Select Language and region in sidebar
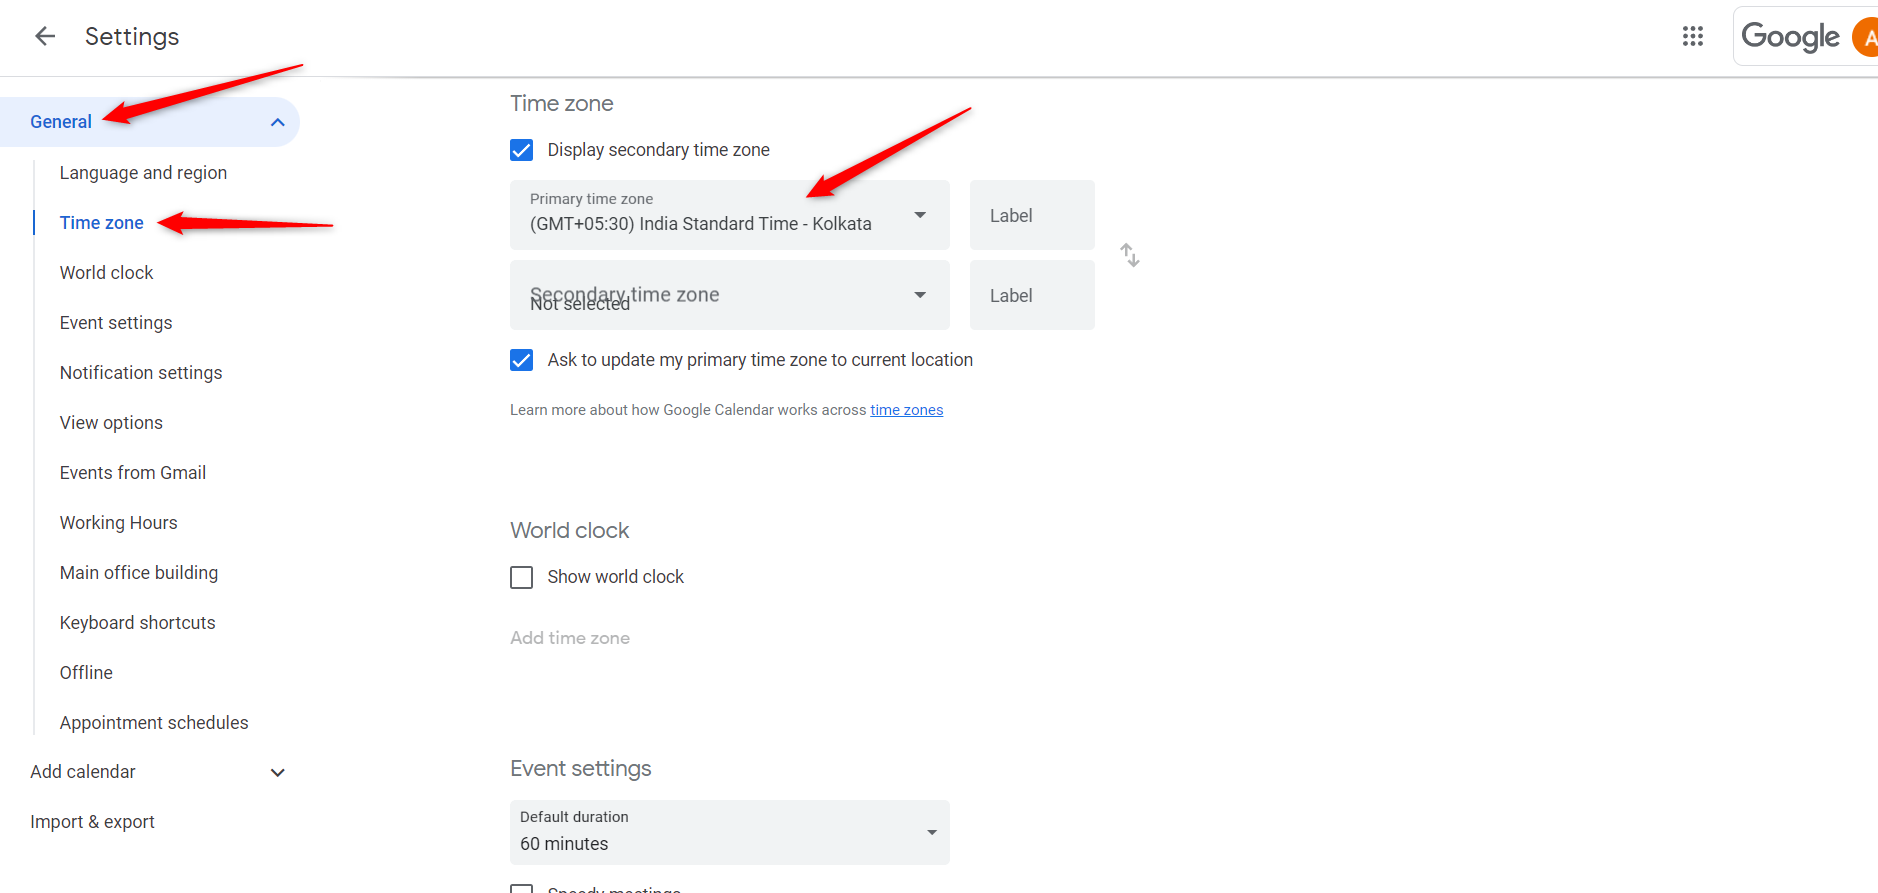Viewport: 1878px width, 893px height. 143,173
